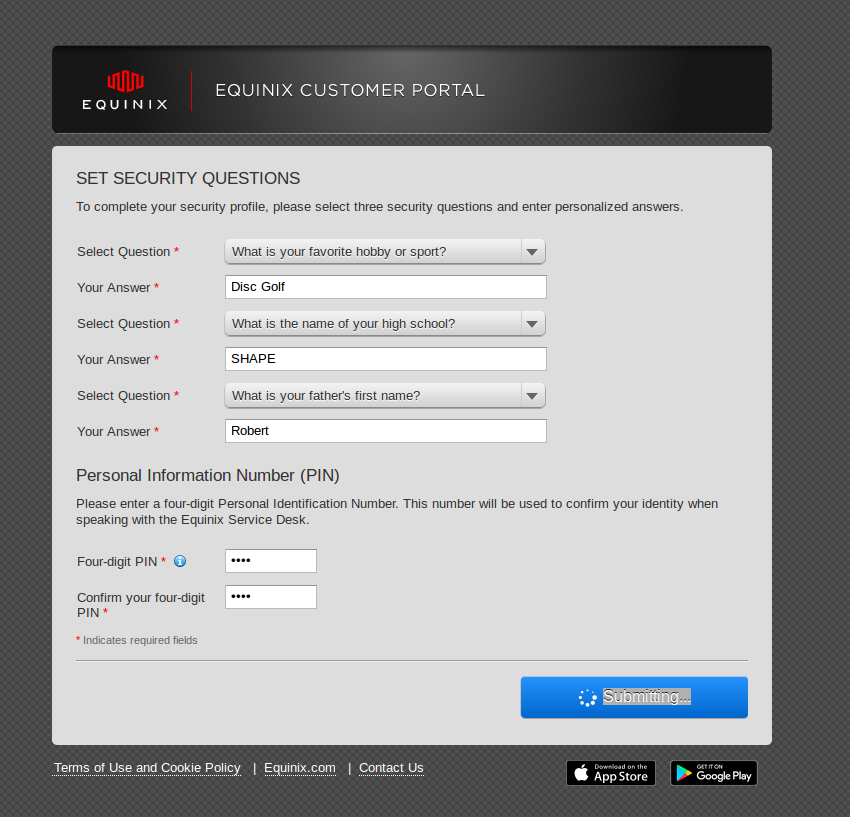Click the answer field containing Disc Golf

tap(385, 287)
